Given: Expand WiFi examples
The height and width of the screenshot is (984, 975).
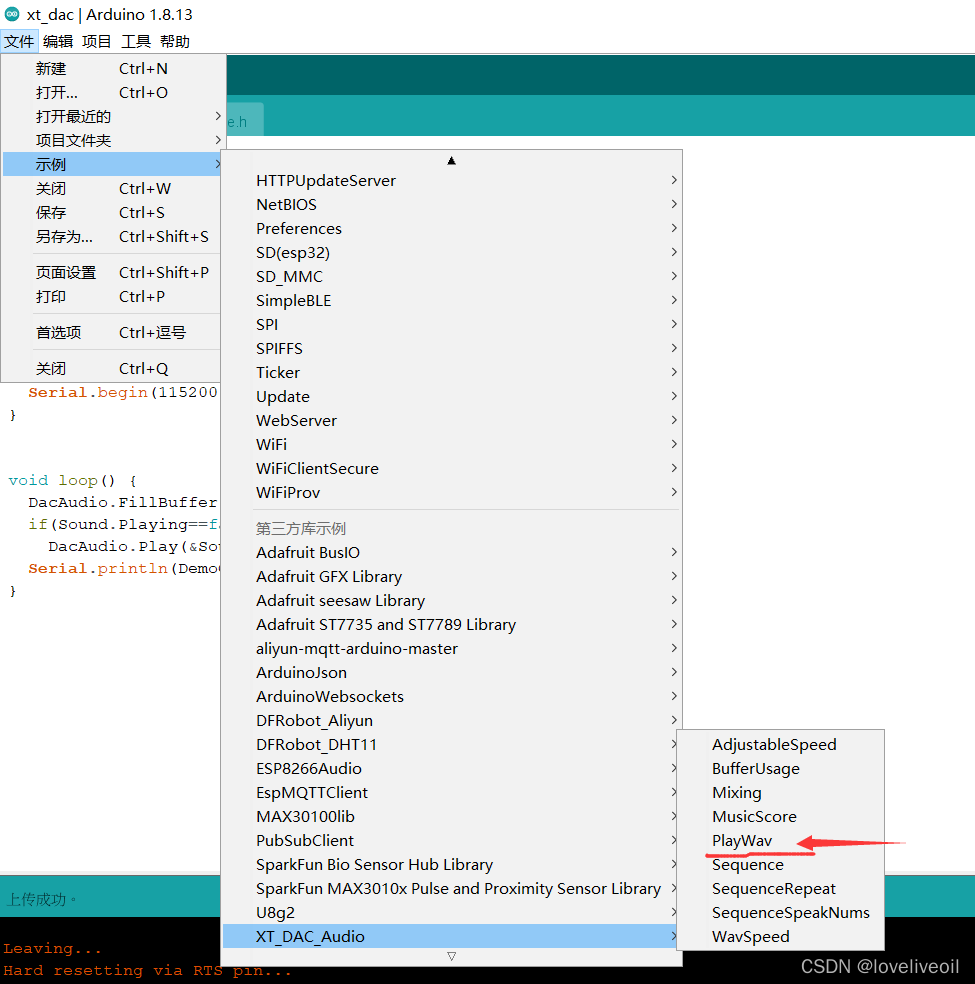Looking at the screenshot, I should pos(452,444).
